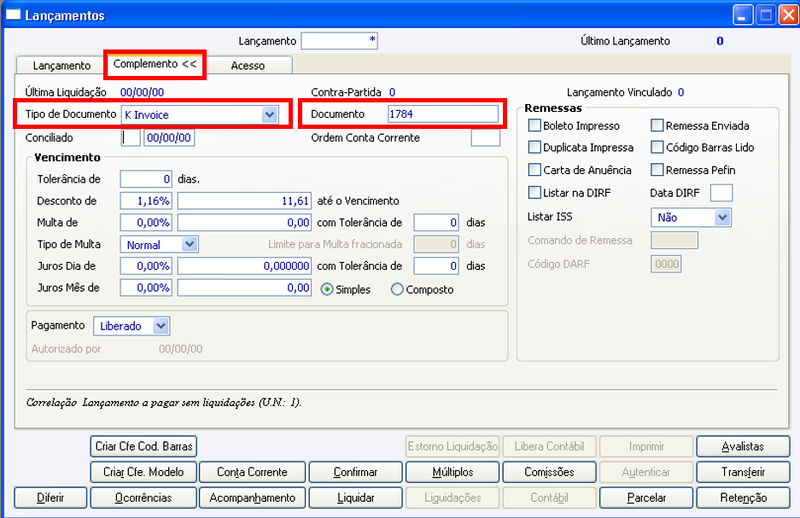Click the Transferir button
This screenshot has height=518, width=800.
pos(743,472)
